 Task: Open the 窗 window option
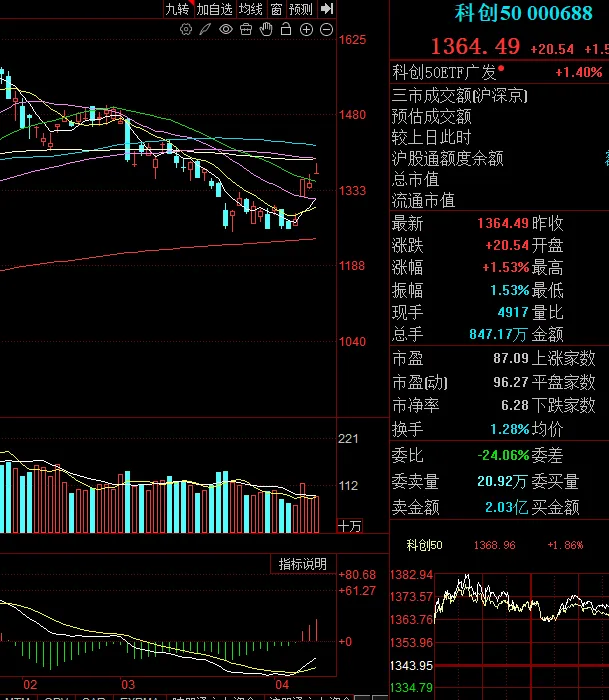point(276,9)
